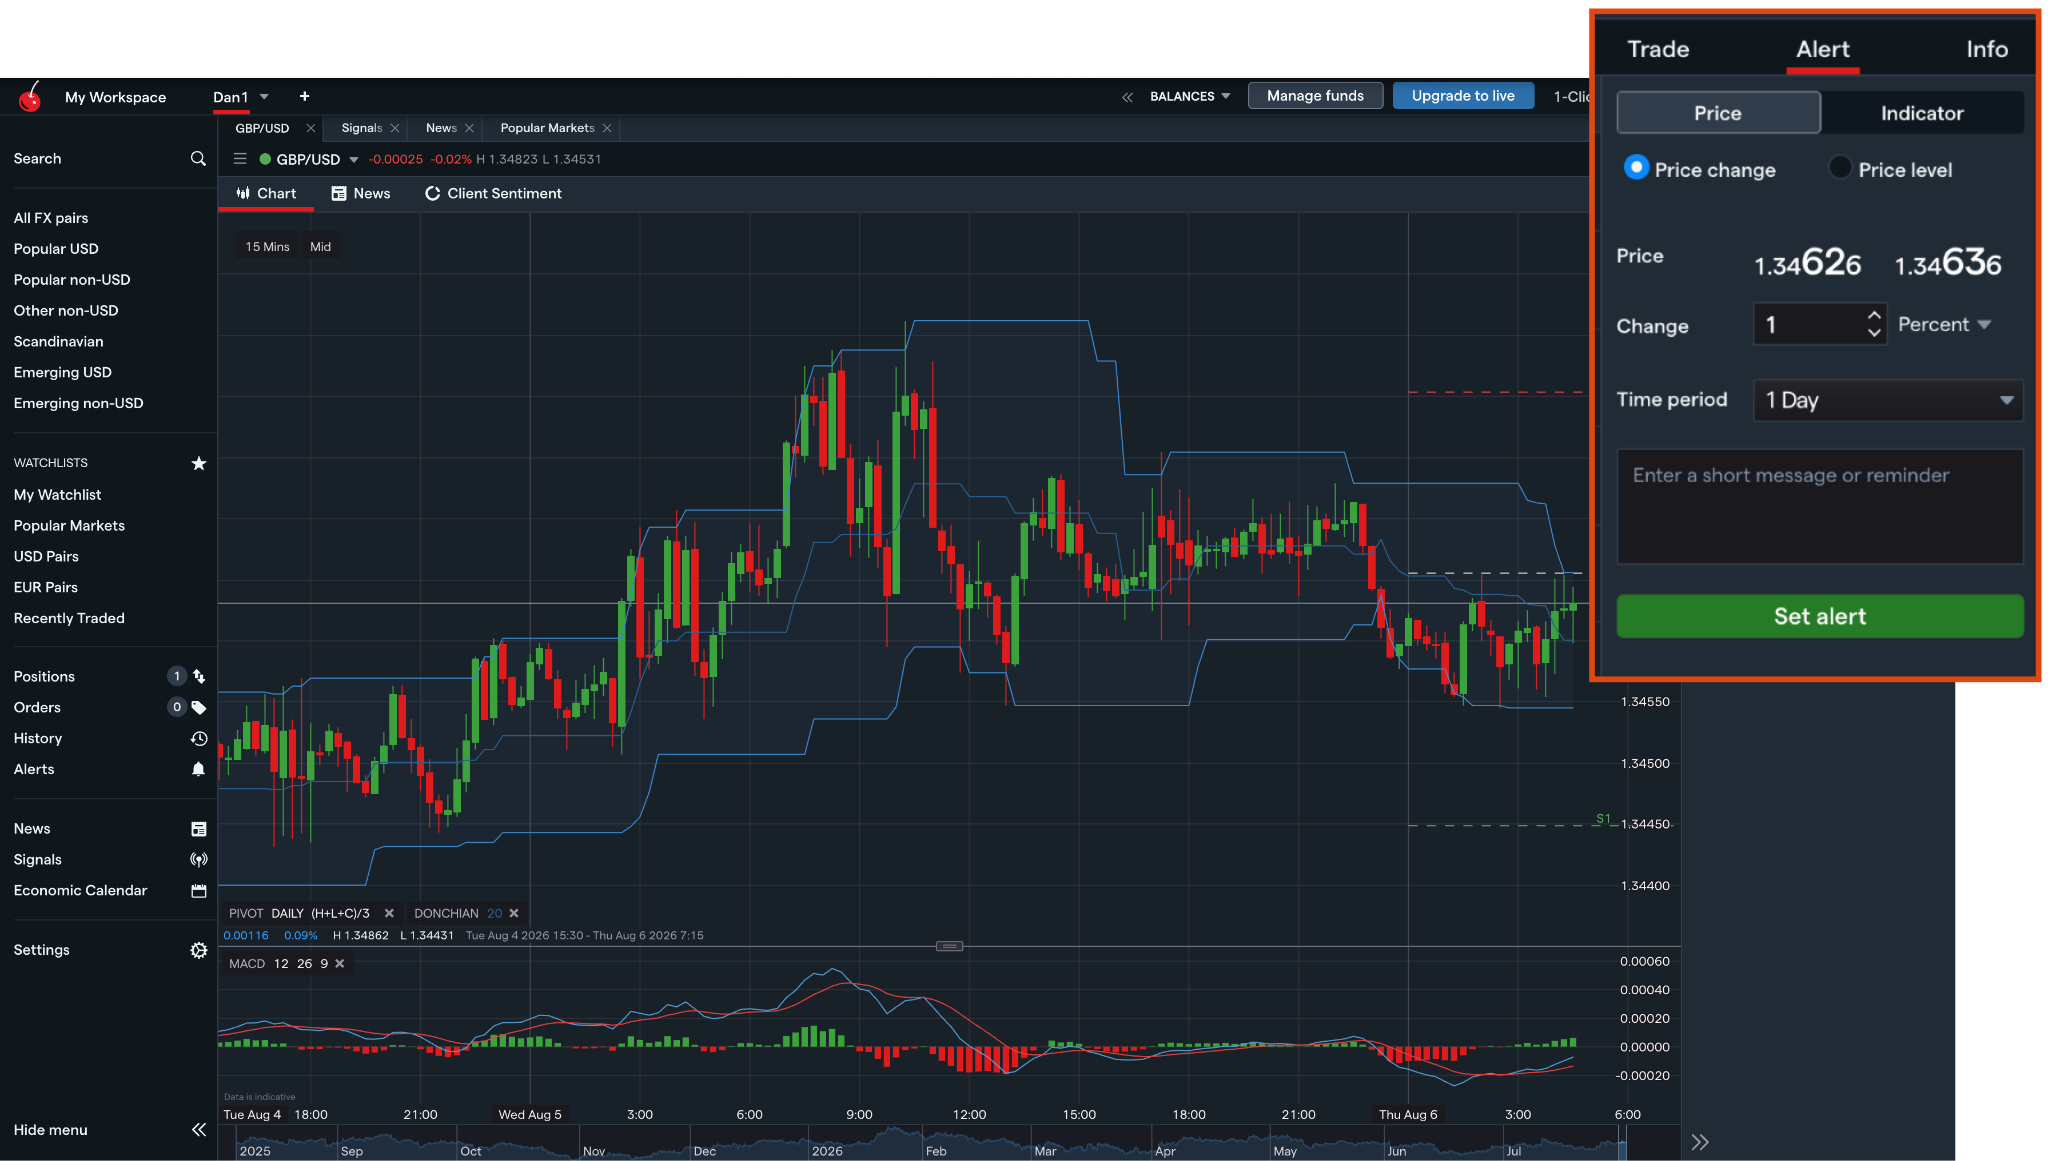Open Settings via the gear icon
Screen dimensions: 2048x1161
click(x=199, y=950)
